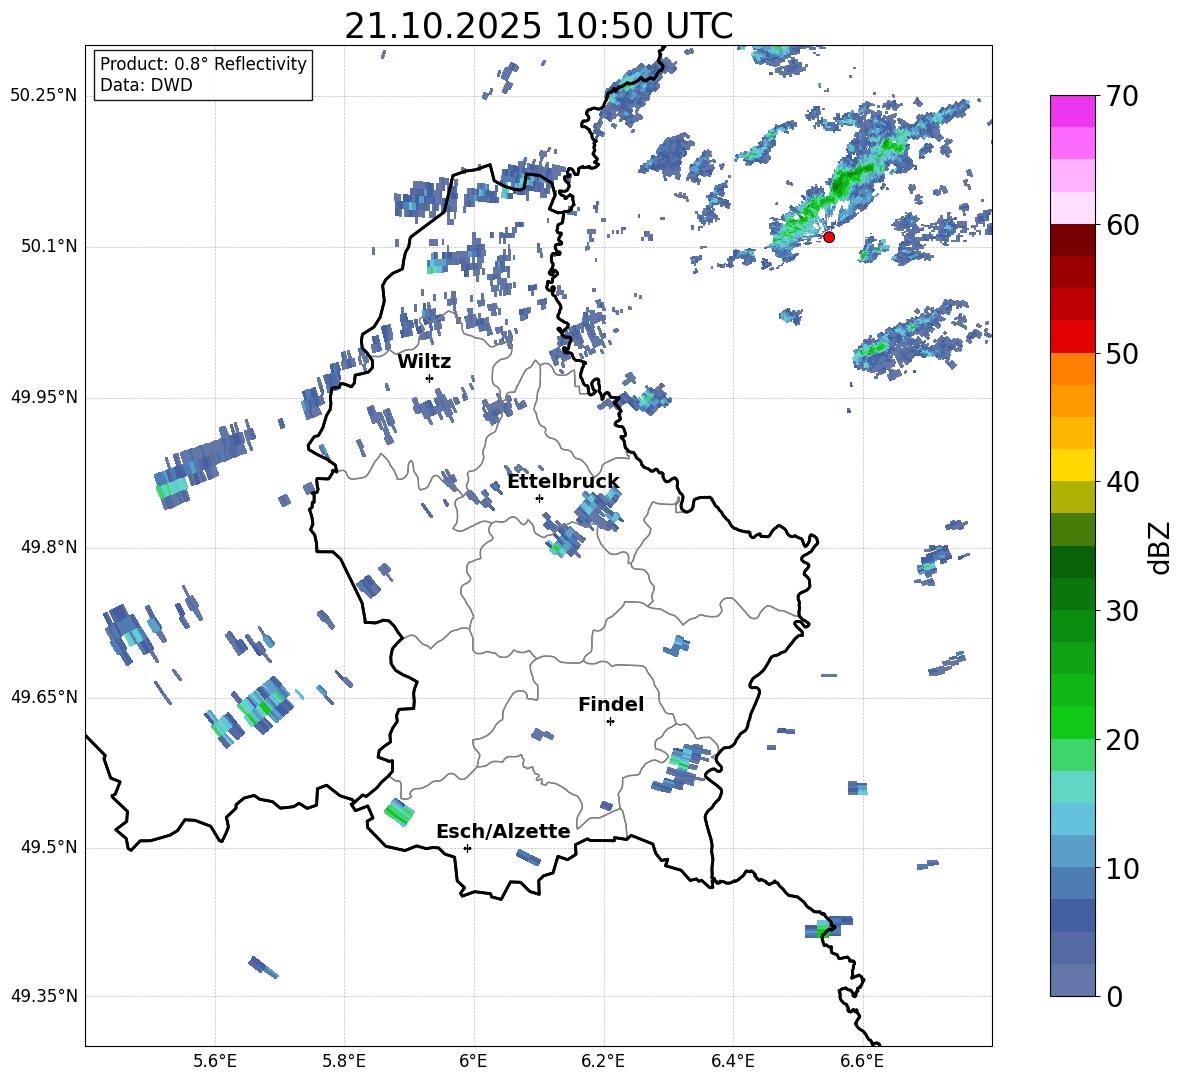Click the 49.95°N latitude label
The width and height of the screenshot is (1184, 1081).
click(44, 398)
